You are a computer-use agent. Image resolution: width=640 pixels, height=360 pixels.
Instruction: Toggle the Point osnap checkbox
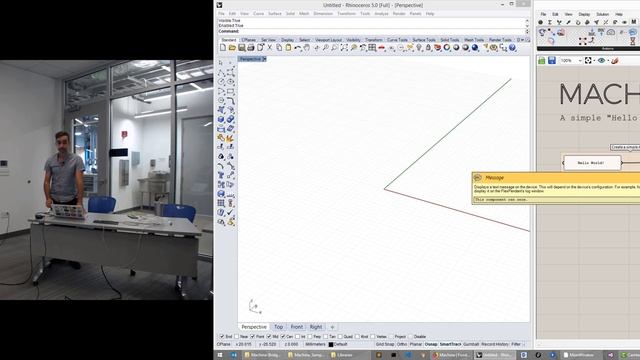click(253, 337)
